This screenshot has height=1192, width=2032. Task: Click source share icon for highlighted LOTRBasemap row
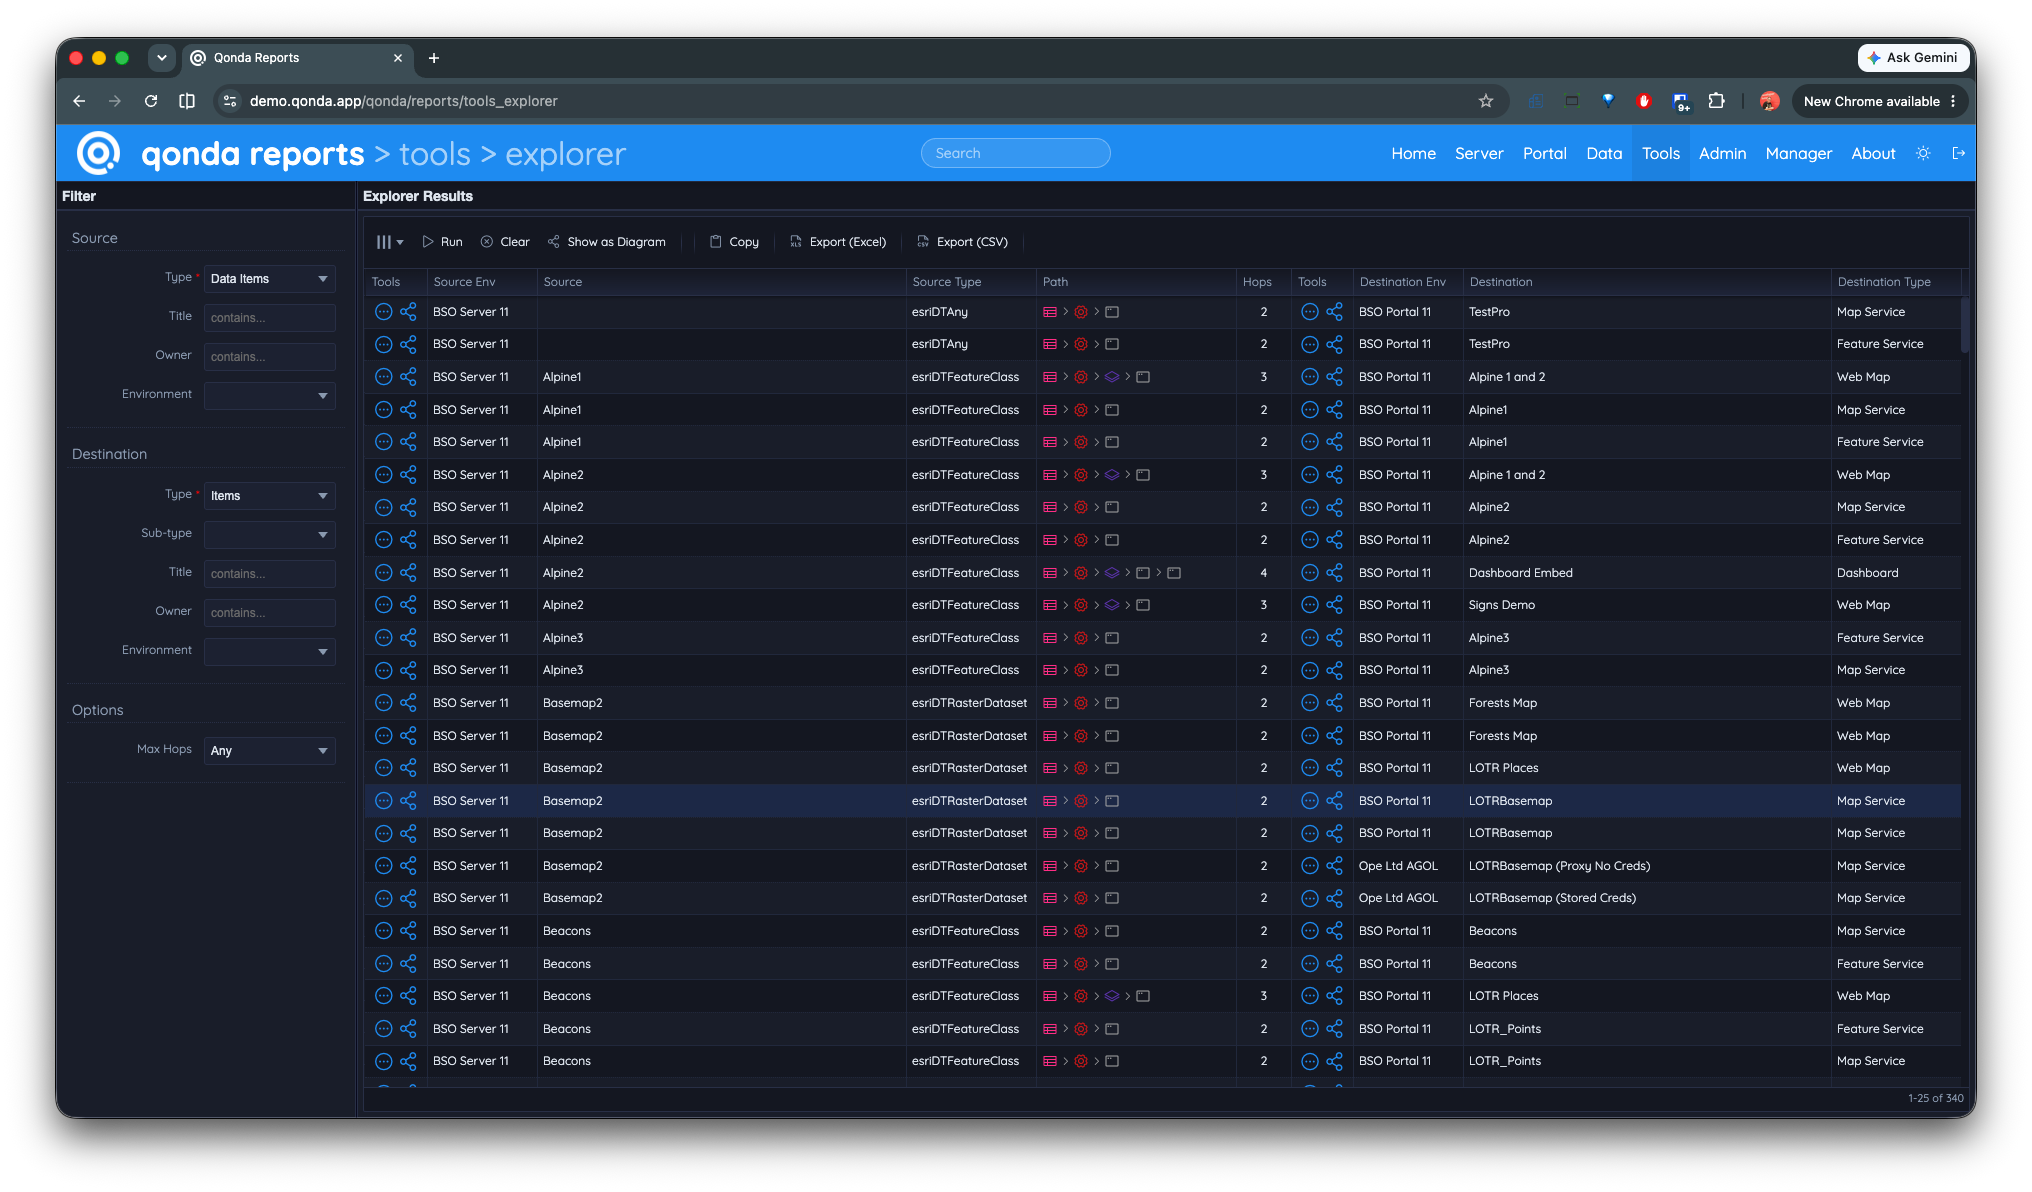408,801
